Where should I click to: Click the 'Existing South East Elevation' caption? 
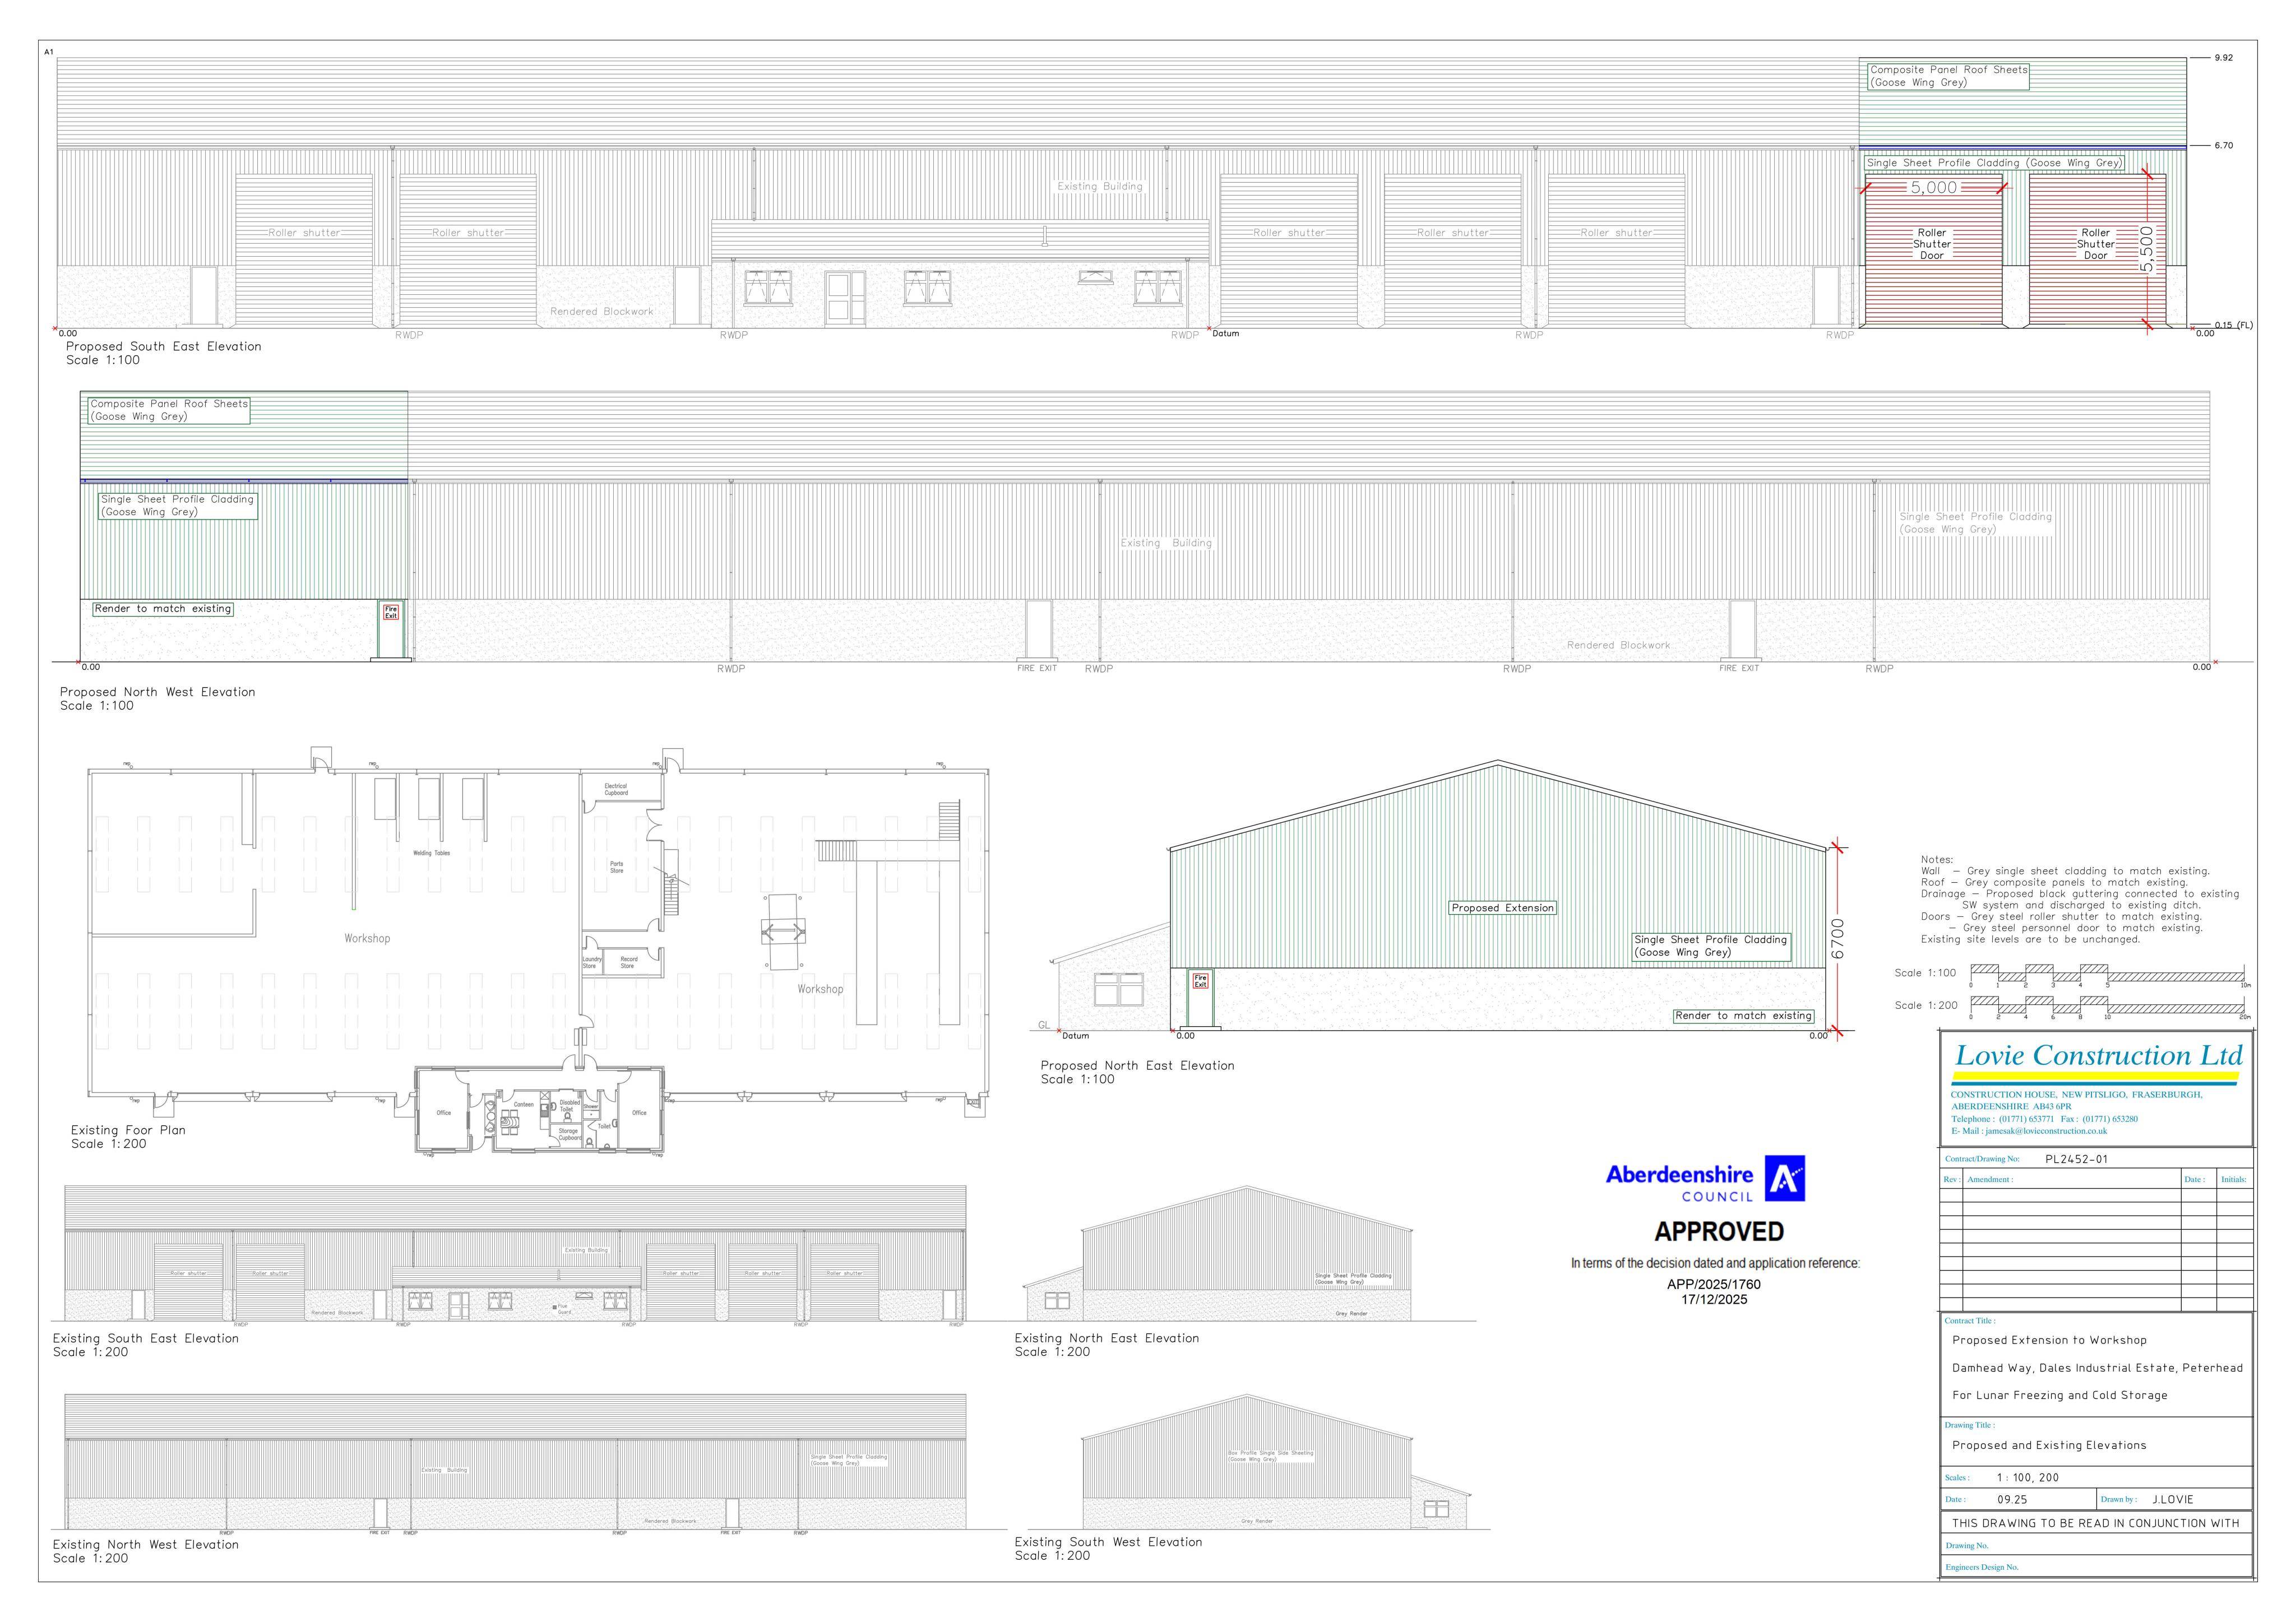[x=146, y=1339]
